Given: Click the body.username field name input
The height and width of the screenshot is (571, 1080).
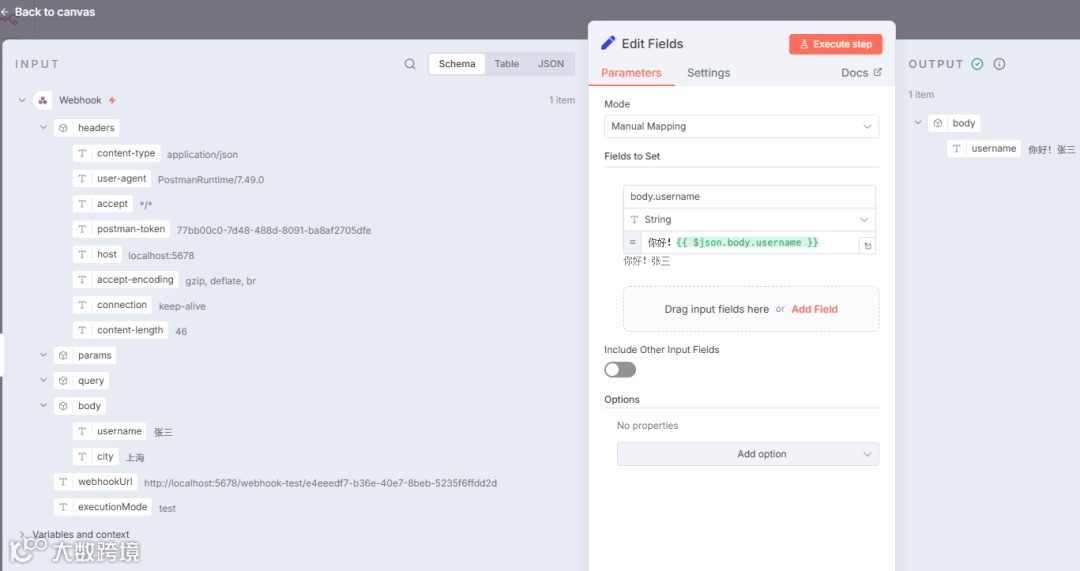Looking at the screenshot, I should (749, 197).
